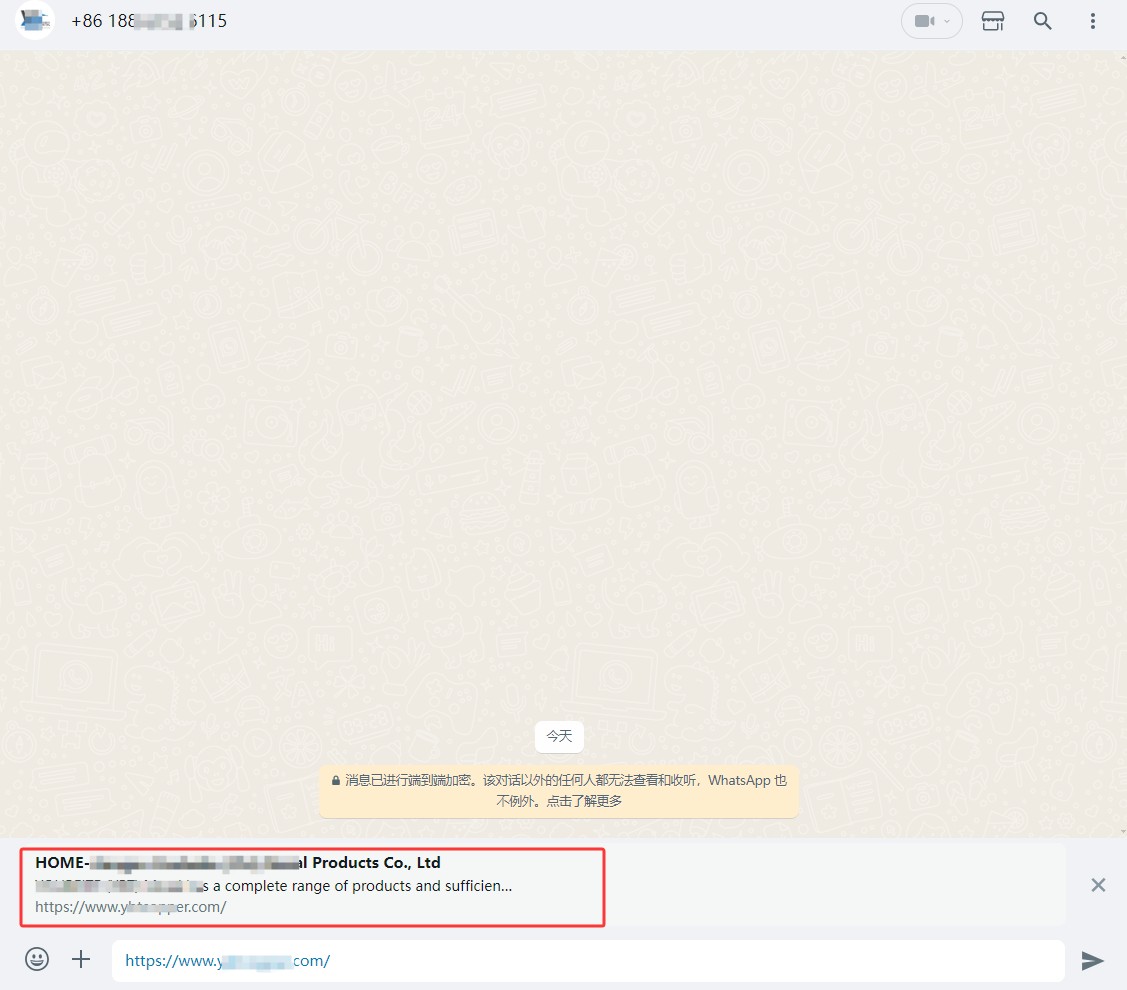Open the business catalog storefront icon
This screenshot has height=990, width=1127.
point(992,21)
